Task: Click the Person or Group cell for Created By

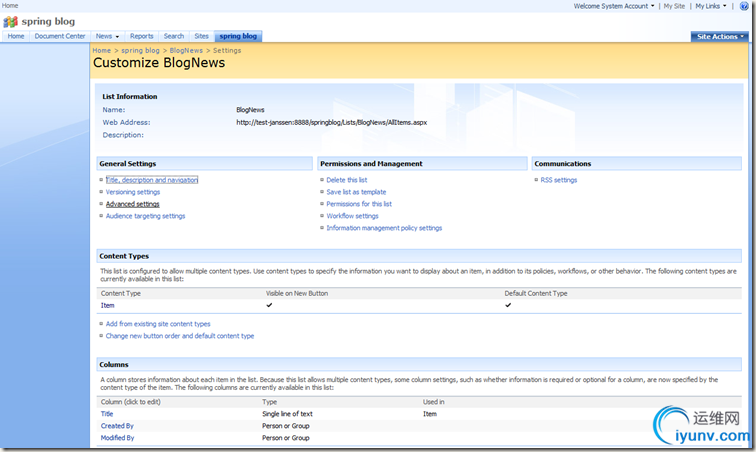Action: pyautogui.click(x=286, y=426)
